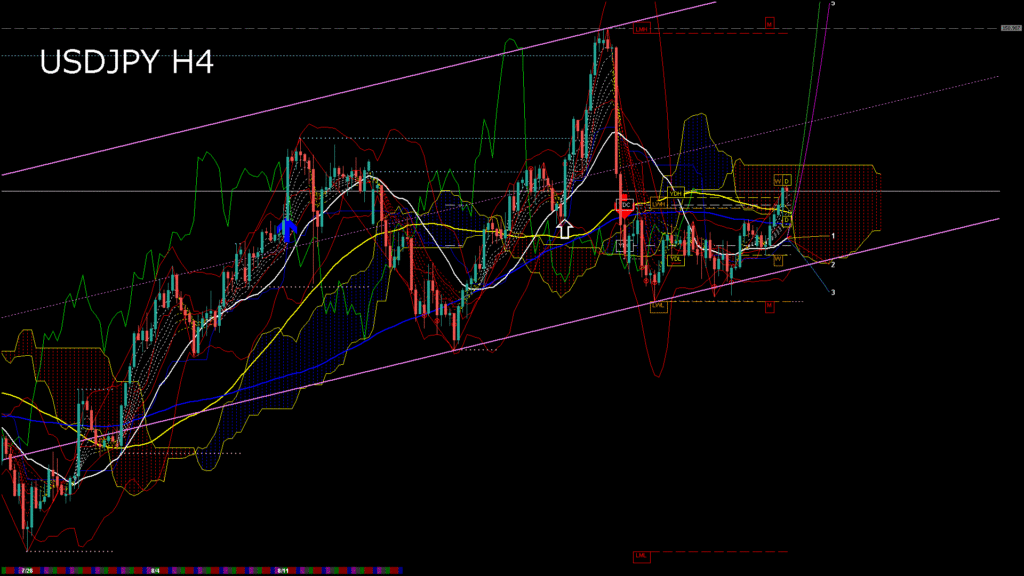Select projection endpoint labeled 3

pos(833,292)
